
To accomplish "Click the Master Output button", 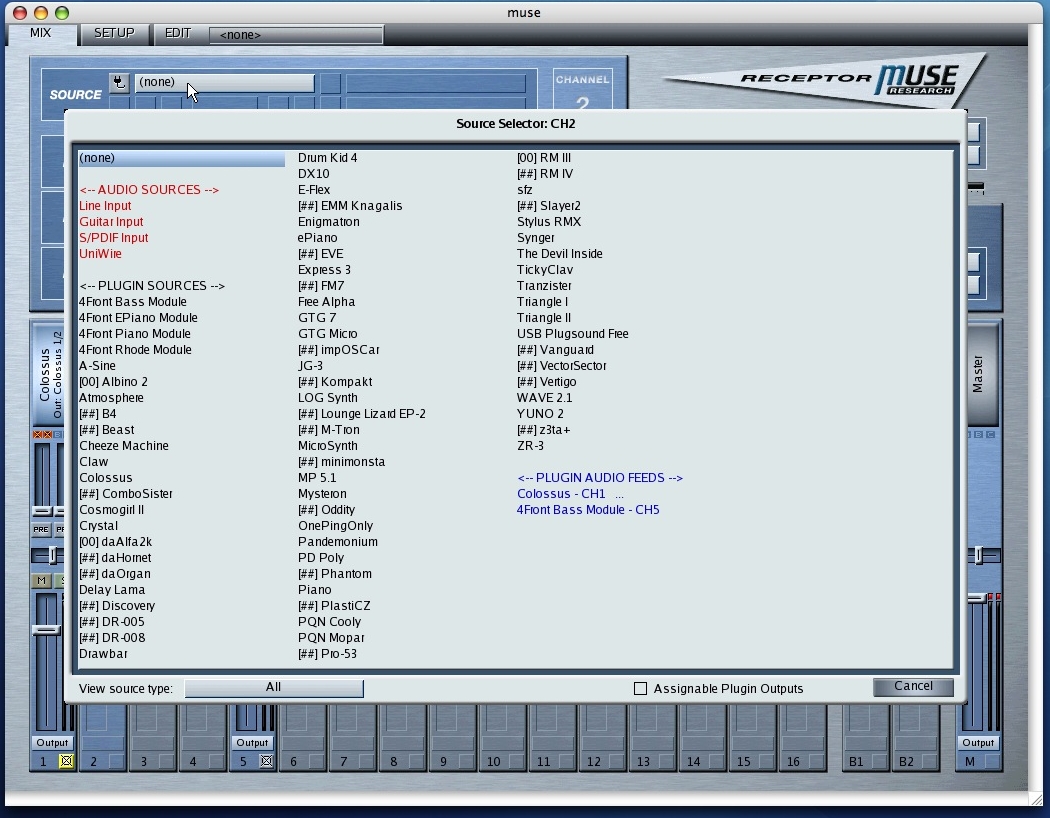I will click(x=978, y=742).
